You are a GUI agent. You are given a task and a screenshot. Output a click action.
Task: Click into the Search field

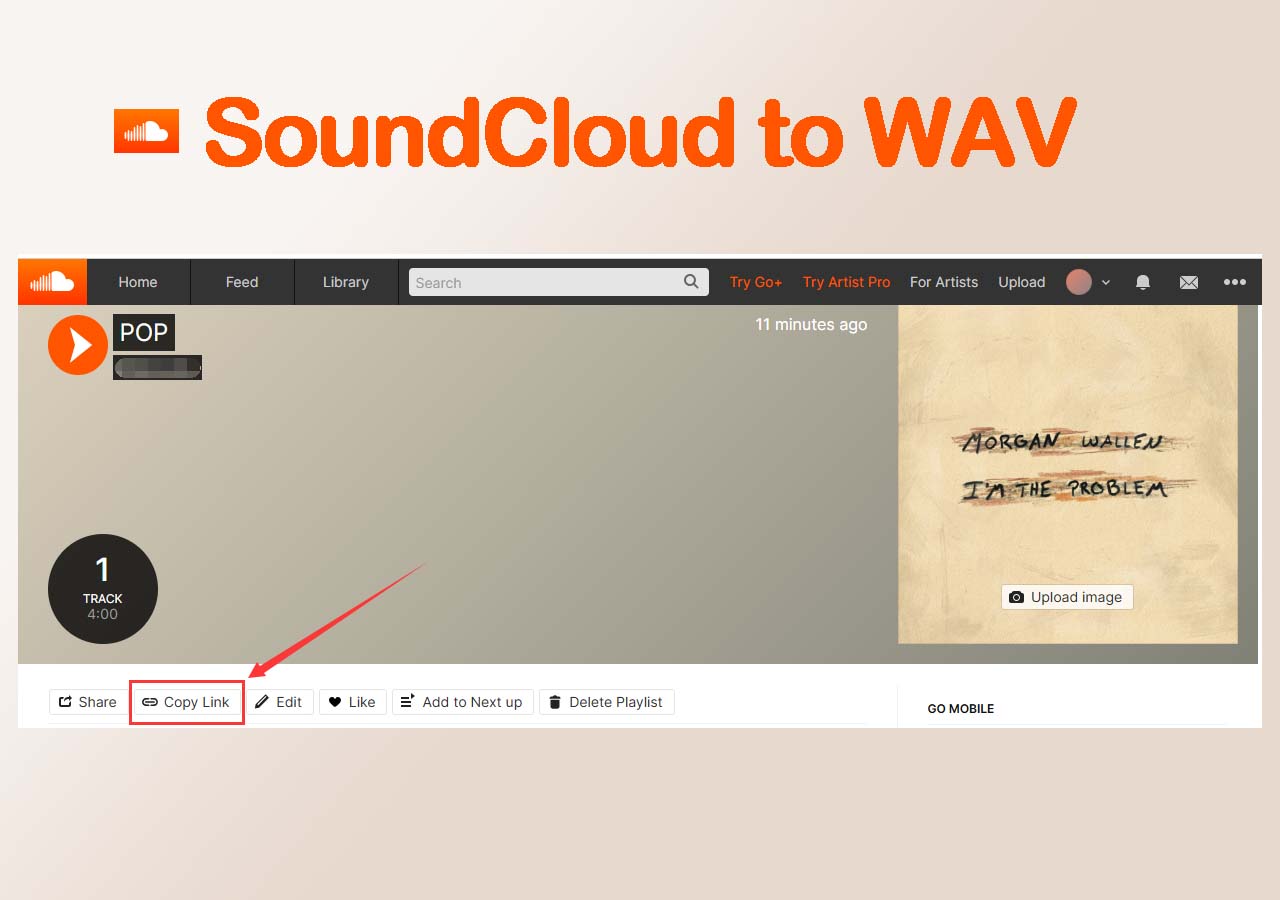(x=558, y=282)
